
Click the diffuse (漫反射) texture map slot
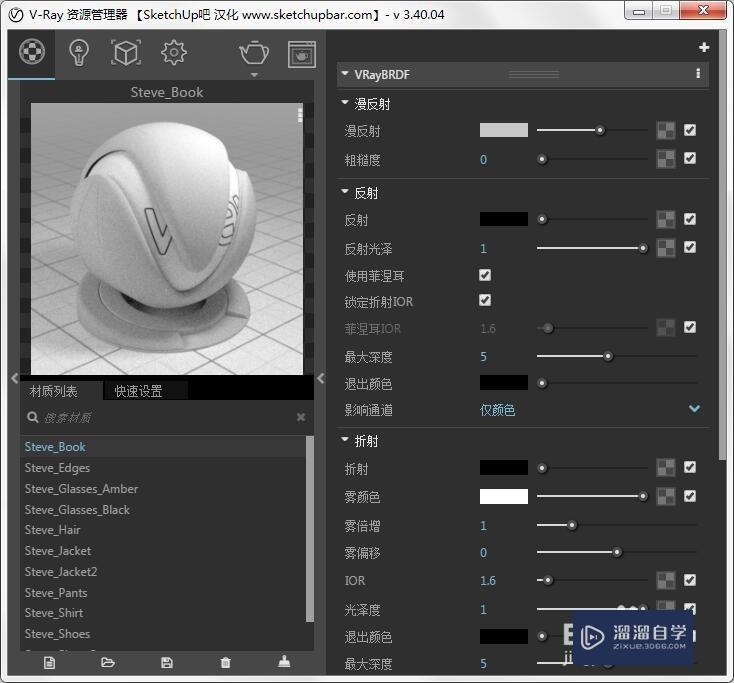(666, 131)
